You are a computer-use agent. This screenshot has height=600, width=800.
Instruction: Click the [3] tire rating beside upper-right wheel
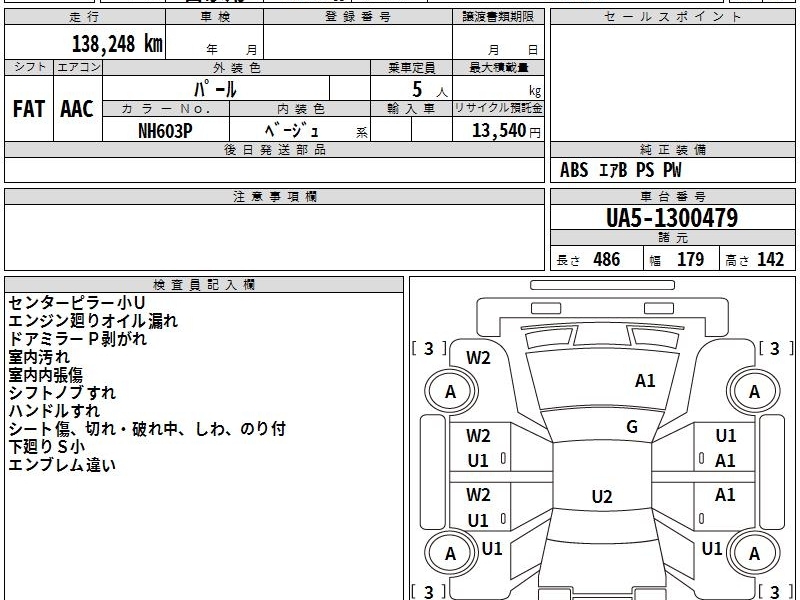tap(775, 348)
